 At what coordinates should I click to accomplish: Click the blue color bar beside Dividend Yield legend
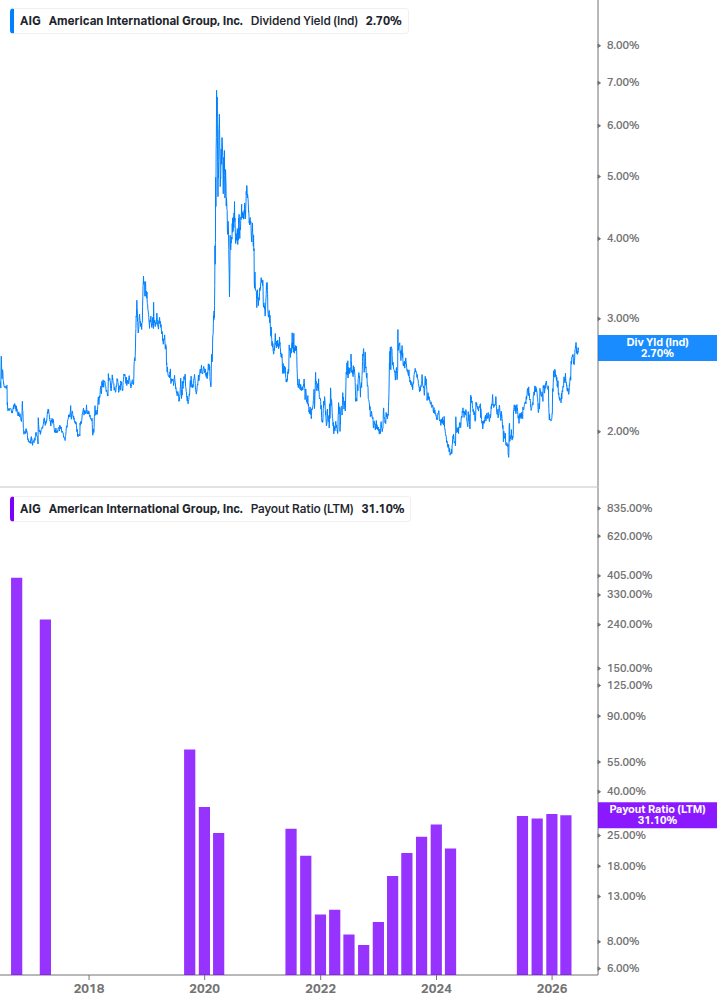(12, 21)
